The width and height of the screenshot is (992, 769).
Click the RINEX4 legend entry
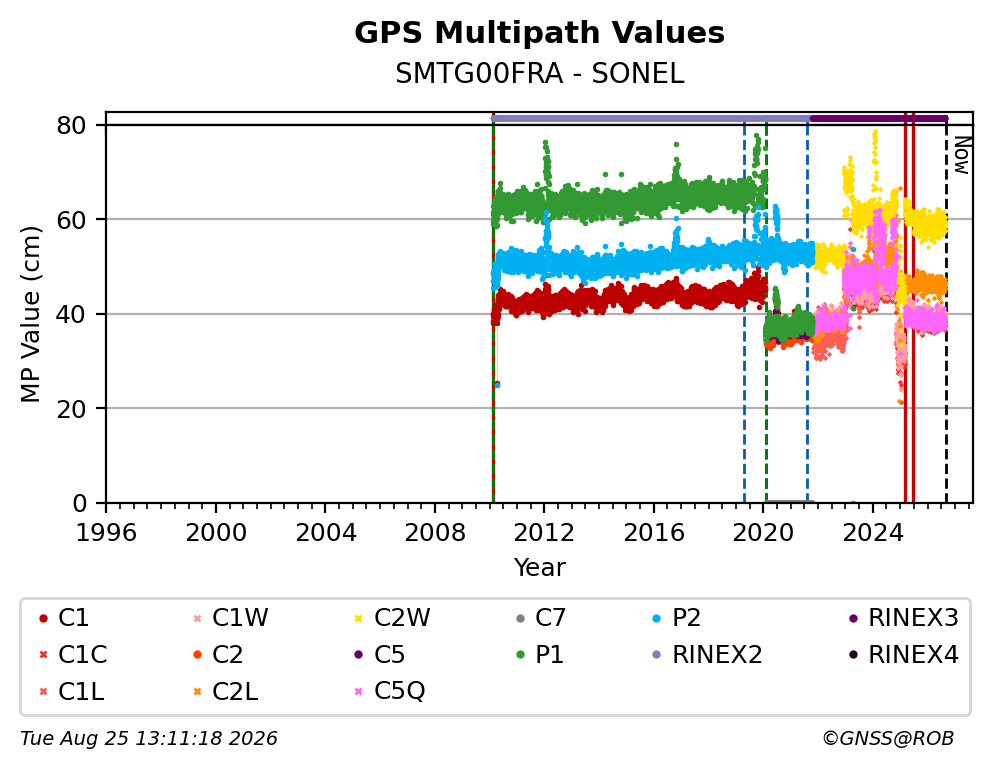coord(903,655)
